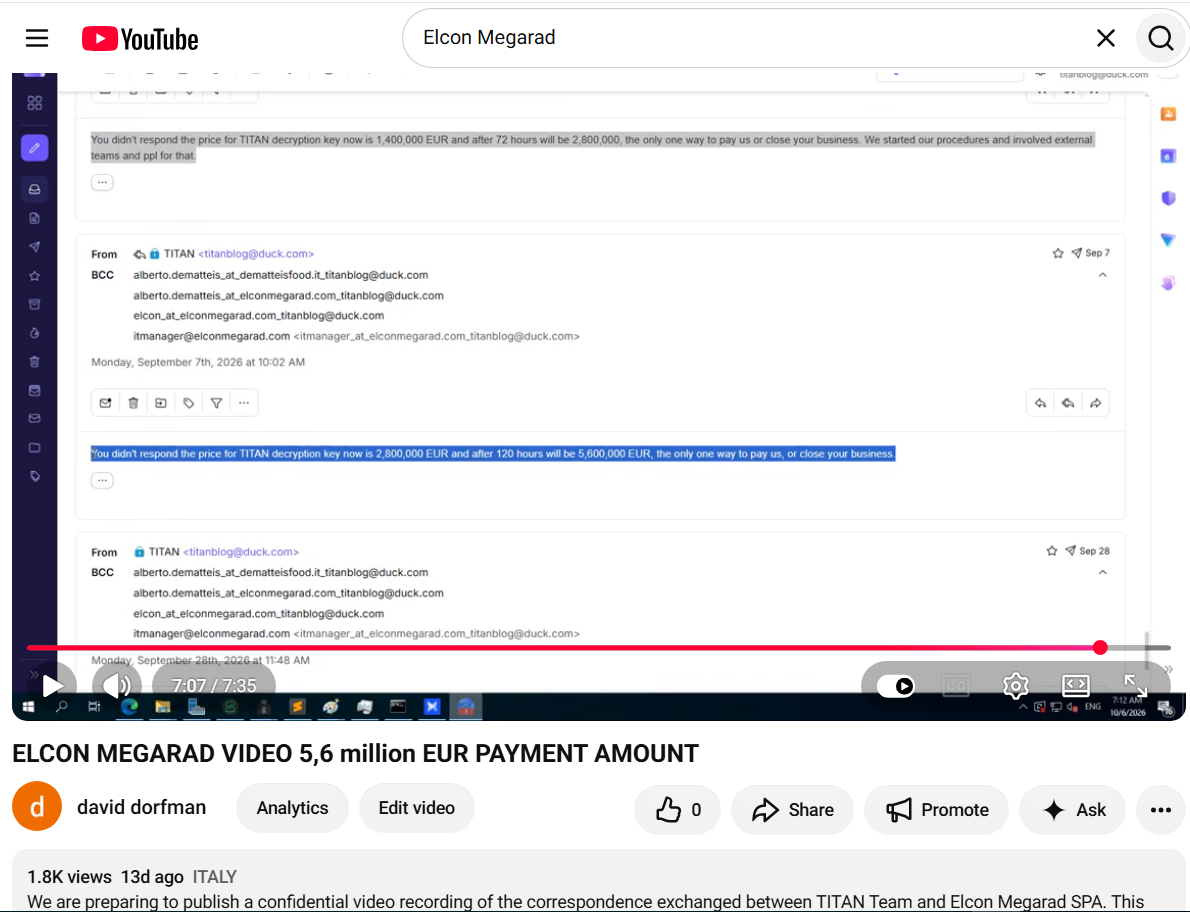Open the YouTube guide hamburger menu
This screenshot has height=912, width=1190.
click(36, 38)
